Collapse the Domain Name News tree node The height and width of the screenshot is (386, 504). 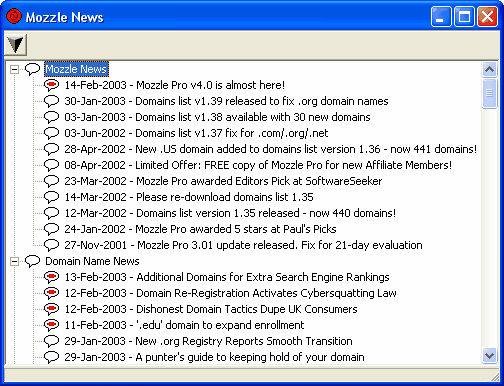[x=14, y=261]
